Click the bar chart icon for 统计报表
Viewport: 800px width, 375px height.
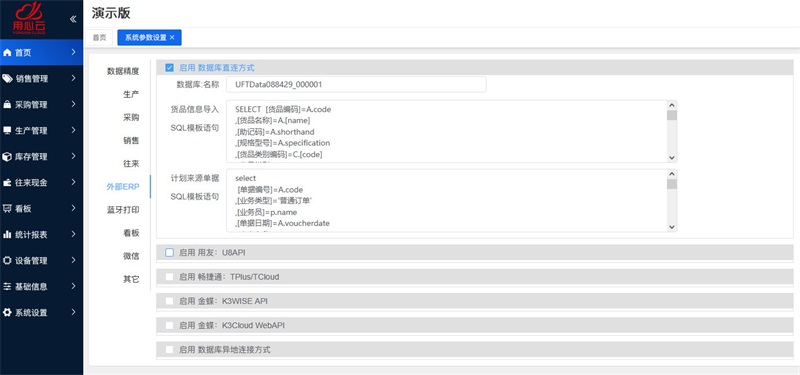7,234
